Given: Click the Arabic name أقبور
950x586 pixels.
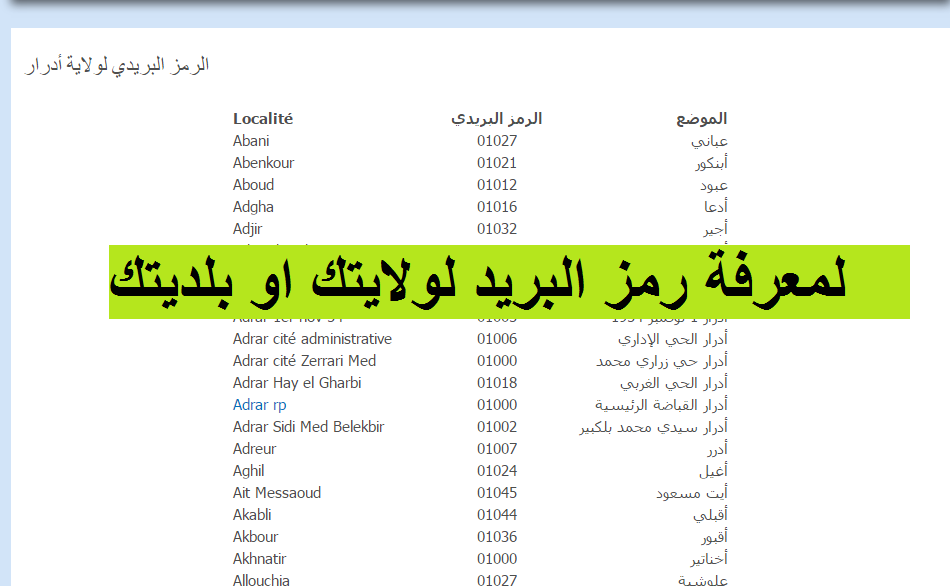Looking at the screenshot, I should (x=714, y=538).
